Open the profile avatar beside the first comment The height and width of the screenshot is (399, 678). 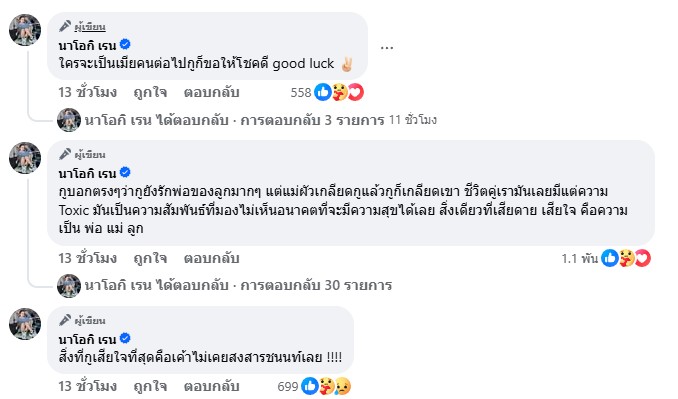pos(25,30)
